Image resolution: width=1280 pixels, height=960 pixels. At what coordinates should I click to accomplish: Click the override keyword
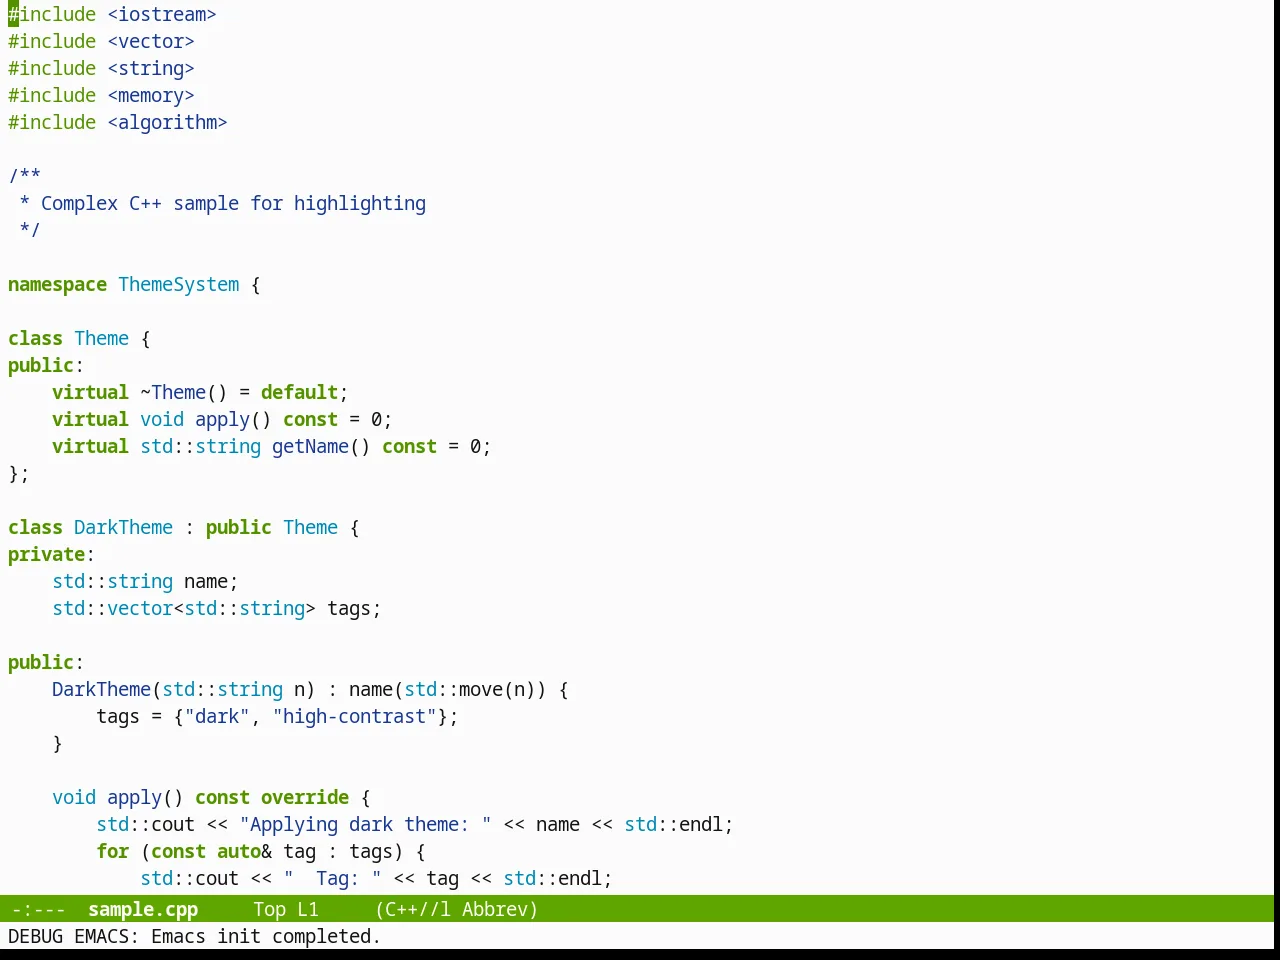coord(305,797)
